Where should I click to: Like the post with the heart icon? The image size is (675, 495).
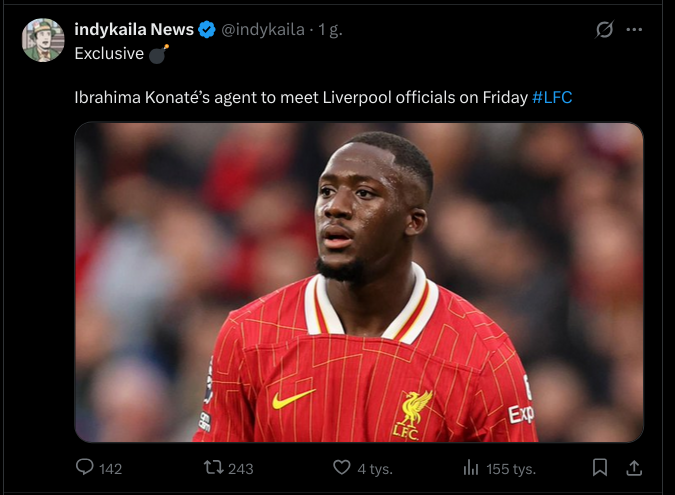pos(342,467)
